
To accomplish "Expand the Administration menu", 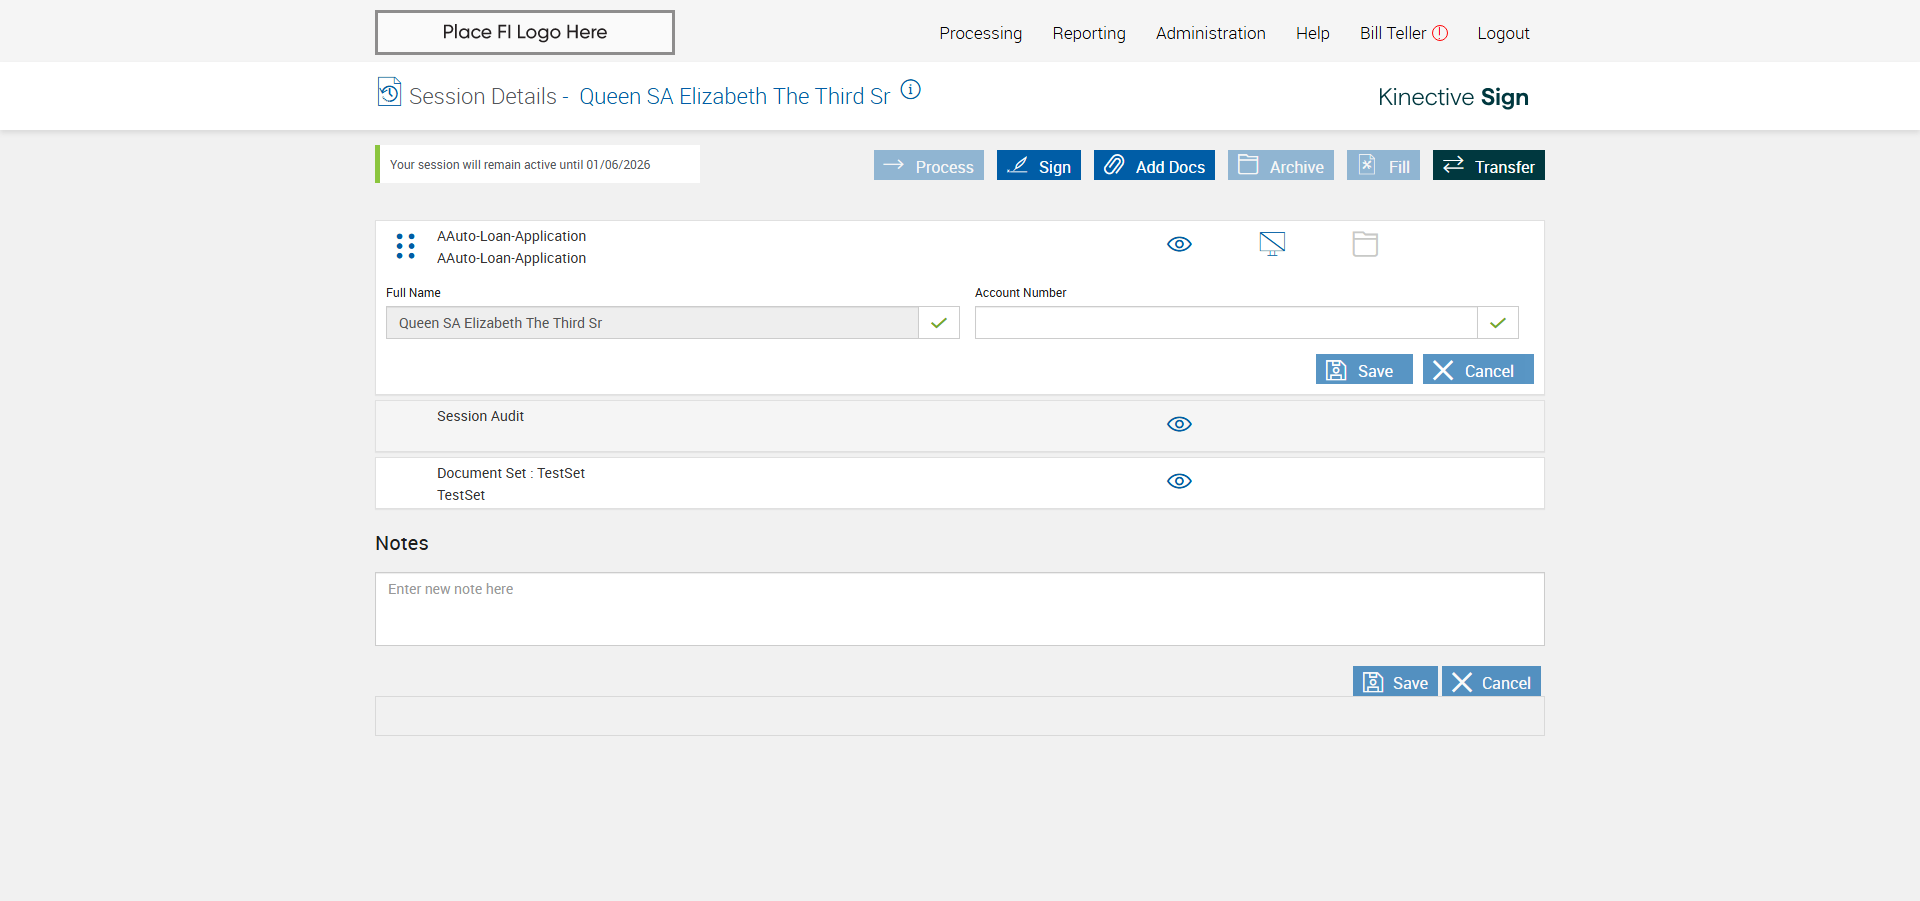I will click(x=1210, y=33).
